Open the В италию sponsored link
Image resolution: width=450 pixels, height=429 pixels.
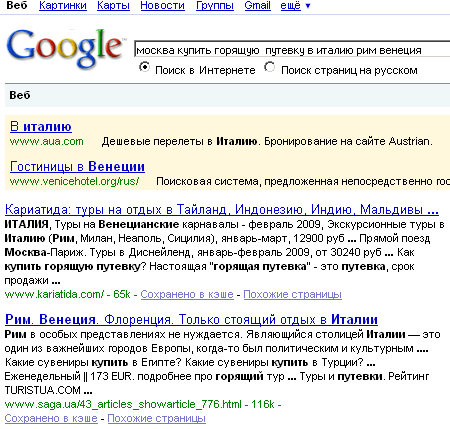tap(41, 127)
